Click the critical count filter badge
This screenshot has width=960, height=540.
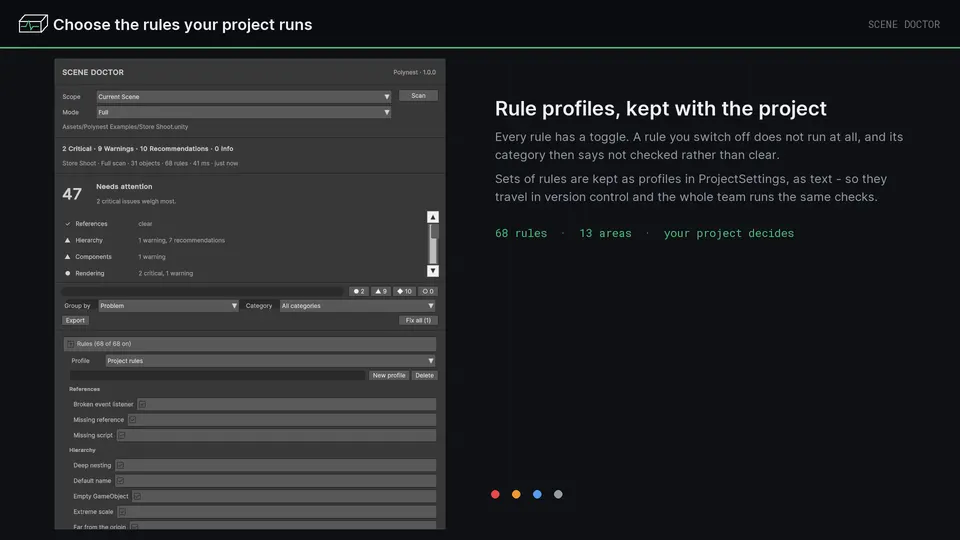(359, 291)
